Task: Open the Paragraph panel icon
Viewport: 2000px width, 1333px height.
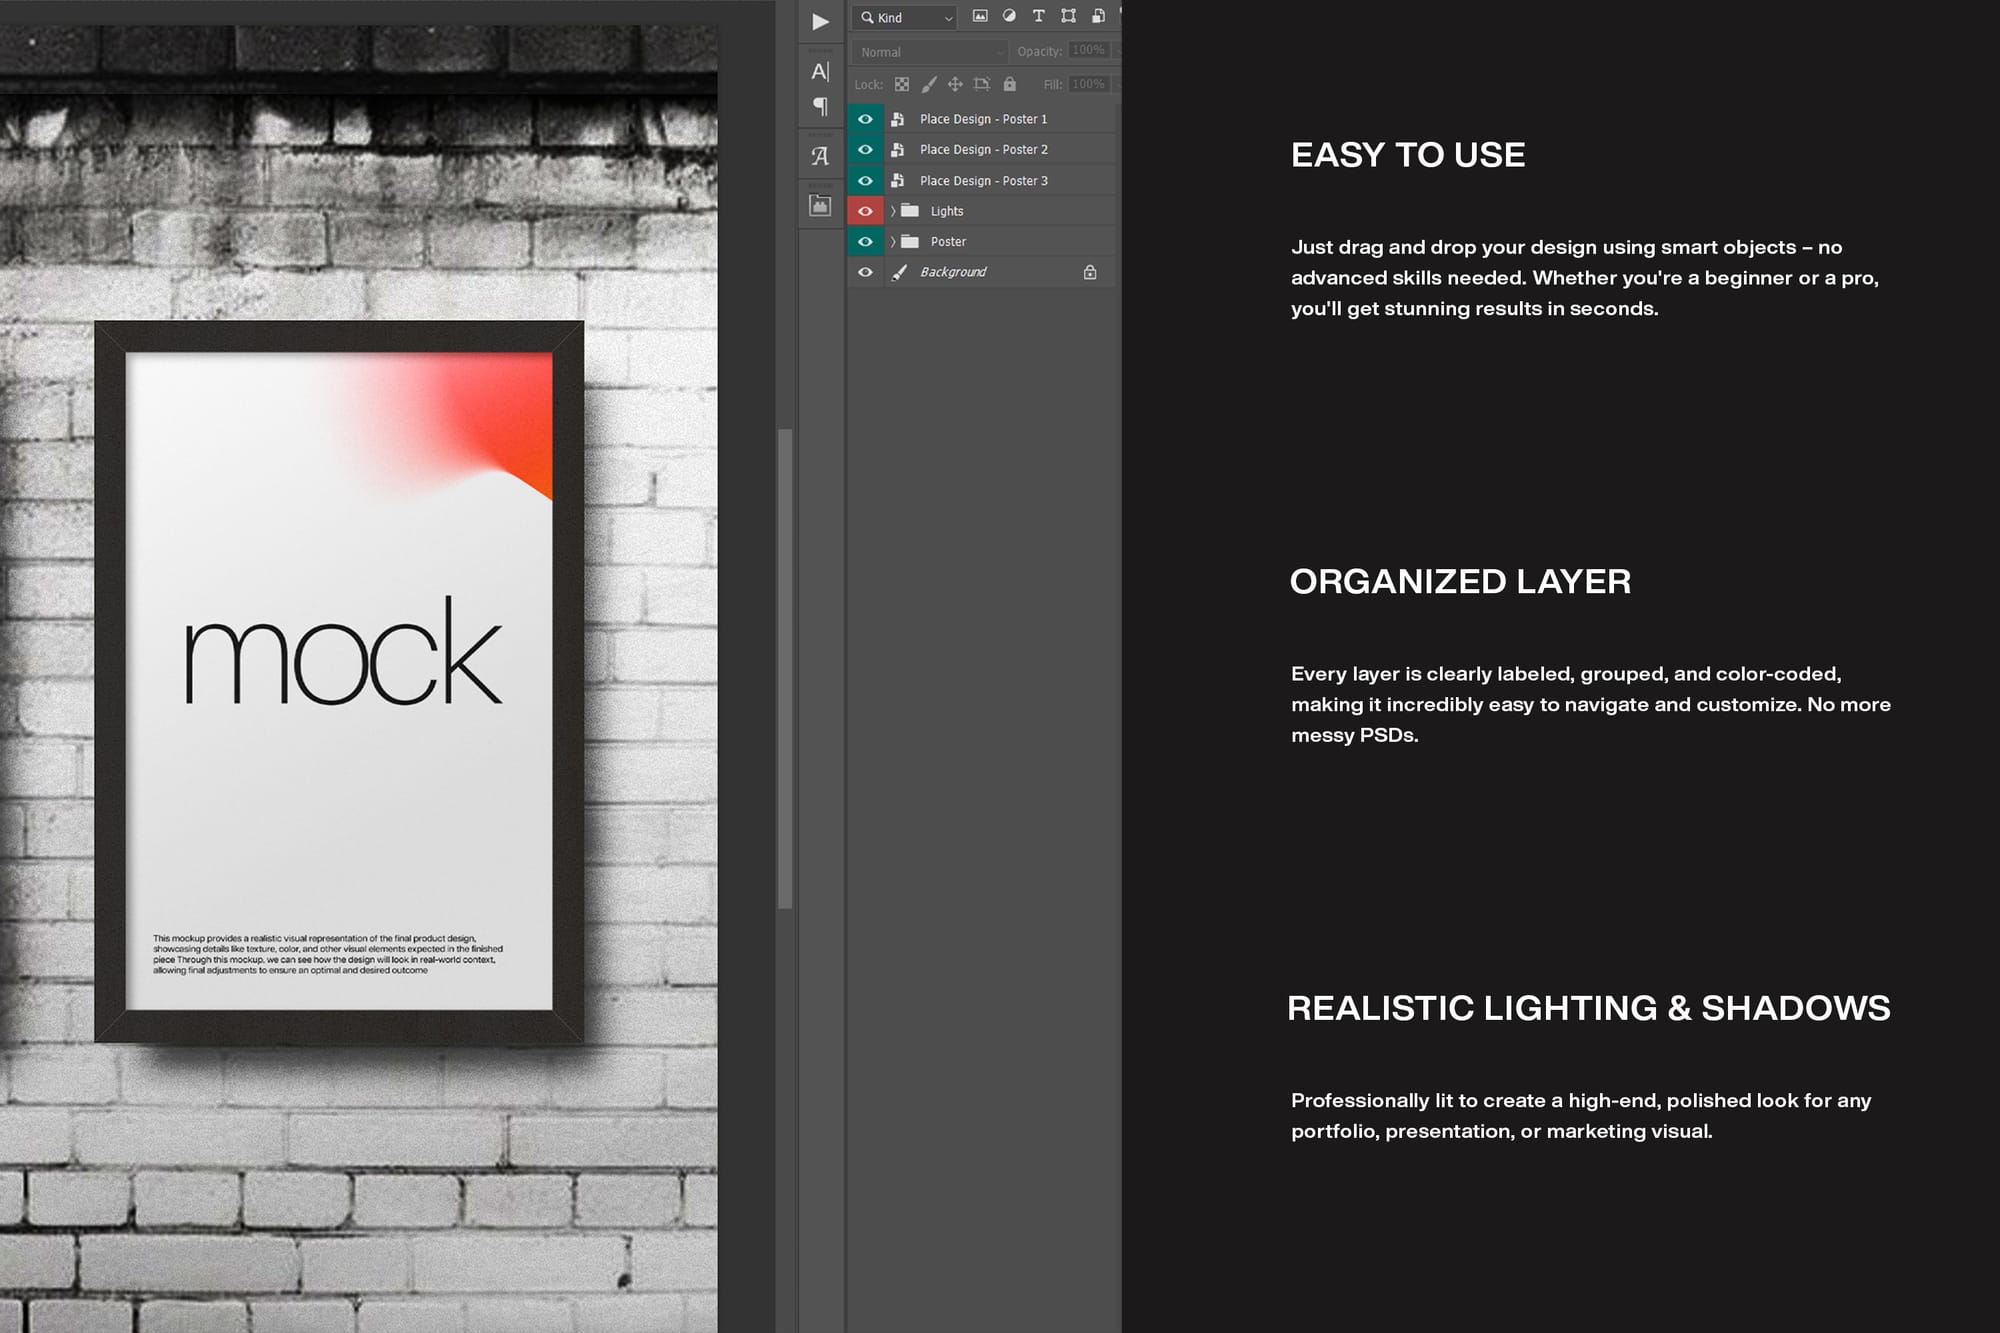Action: [820, 106]
